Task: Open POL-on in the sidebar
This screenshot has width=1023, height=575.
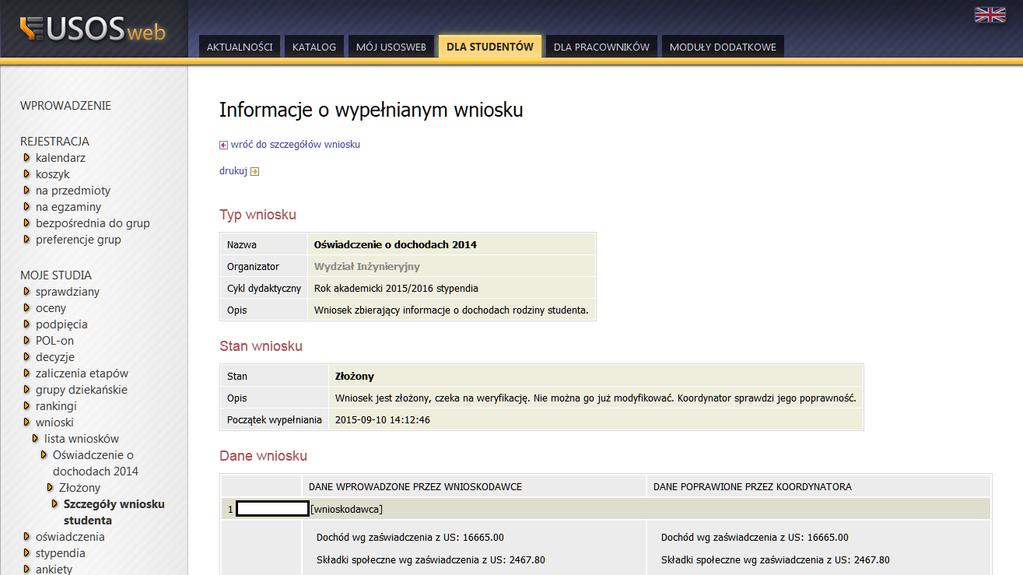Action: click(x=55, y=341)
